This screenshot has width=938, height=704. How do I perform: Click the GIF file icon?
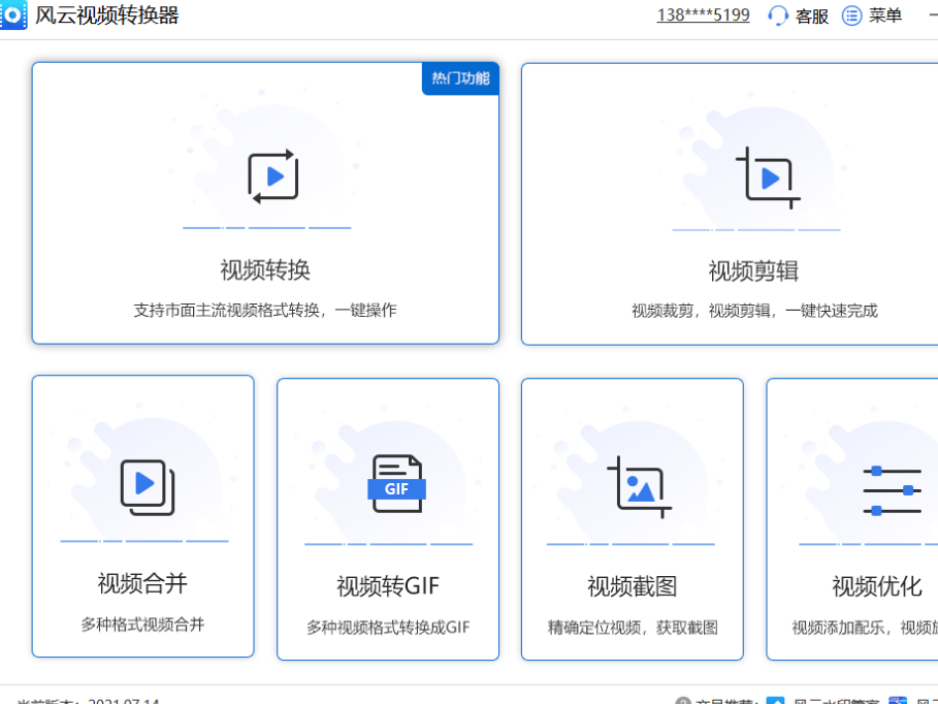397,483
